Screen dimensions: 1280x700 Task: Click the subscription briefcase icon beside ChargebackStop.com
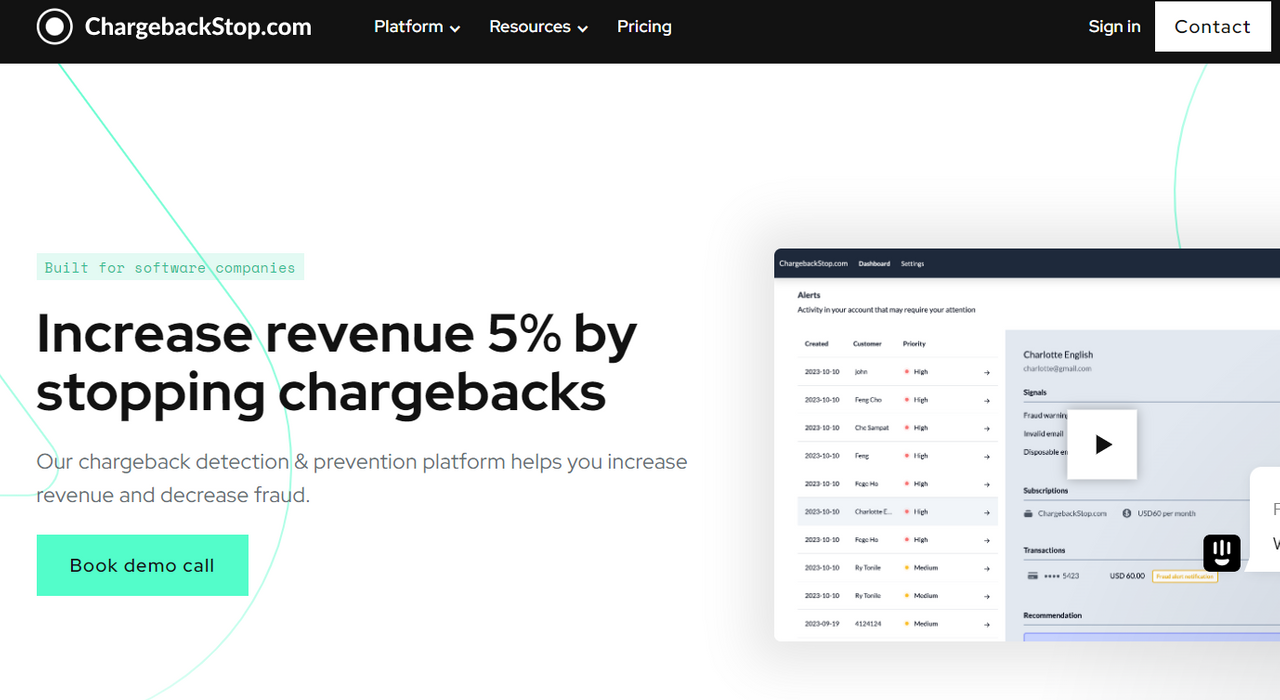point(1029,513)
